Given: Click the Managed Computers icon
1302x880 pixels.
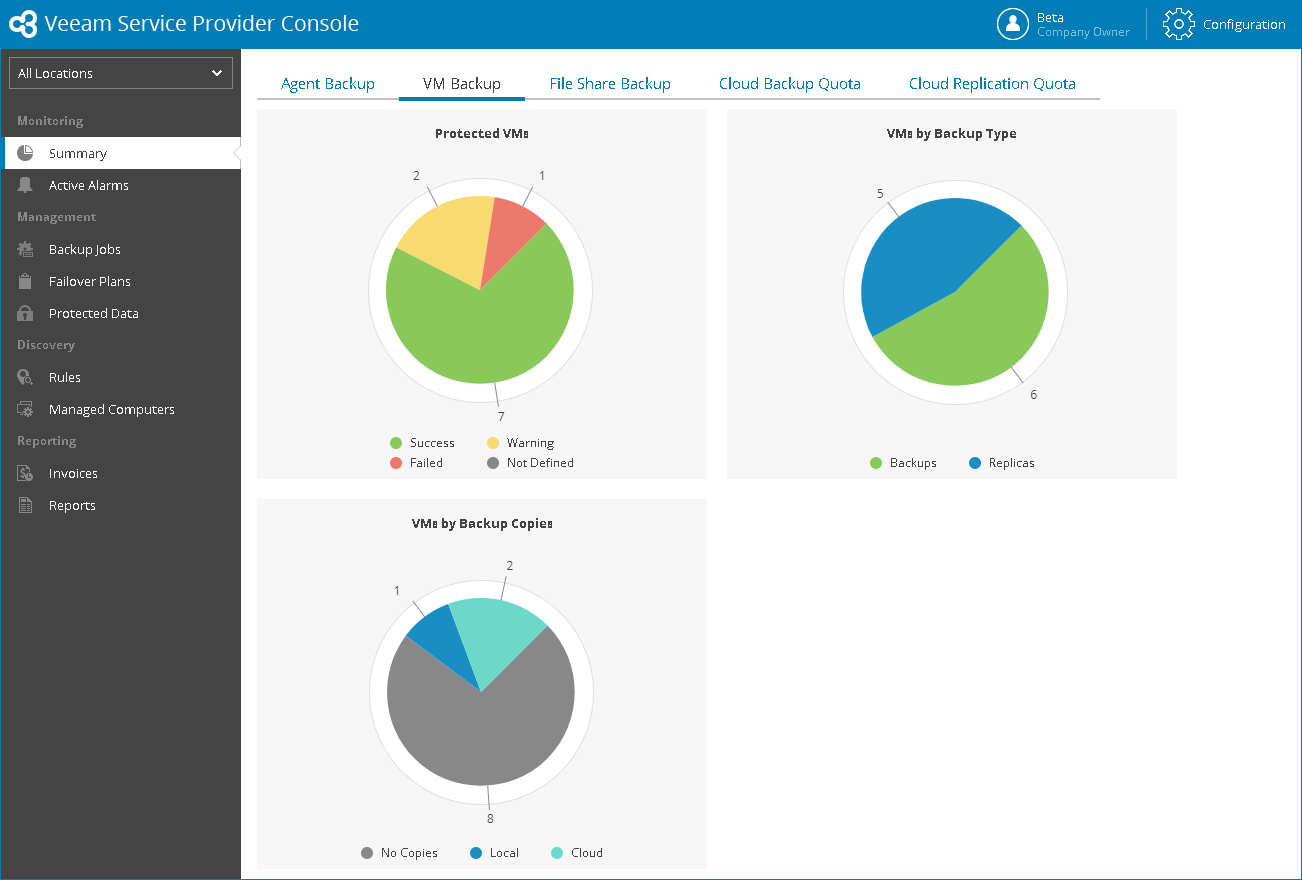Looking at the screenshot, I should click(26, 409).
